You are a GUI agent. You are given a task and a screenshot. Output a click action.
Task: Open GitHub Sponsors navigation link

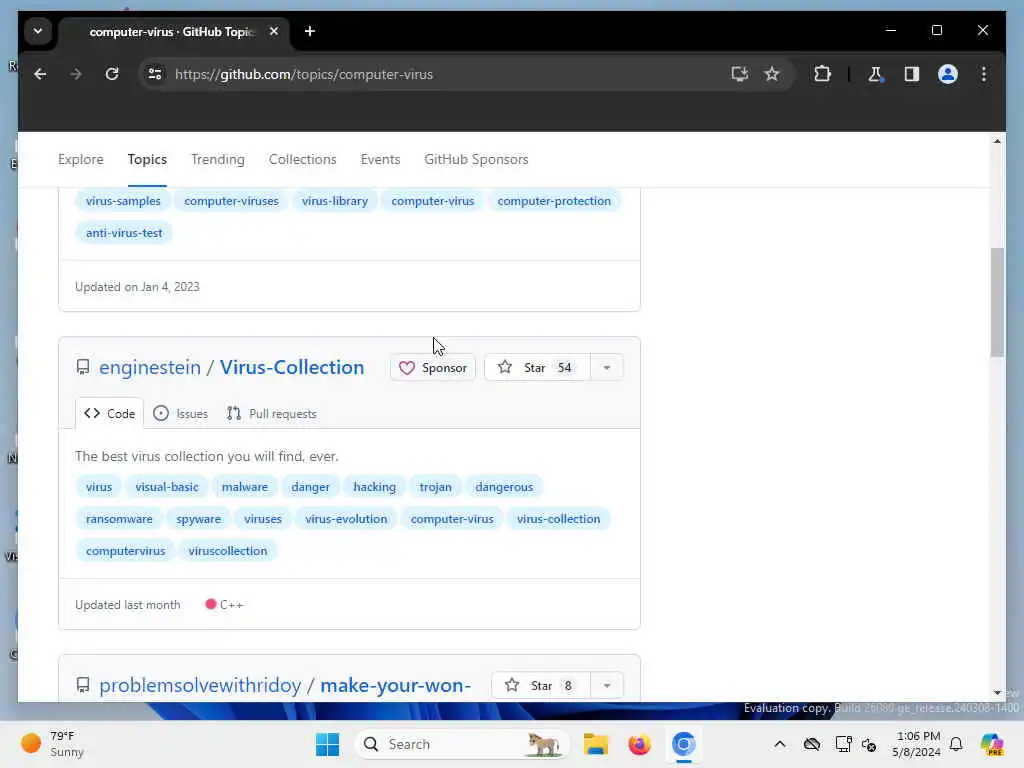(476, 159)
